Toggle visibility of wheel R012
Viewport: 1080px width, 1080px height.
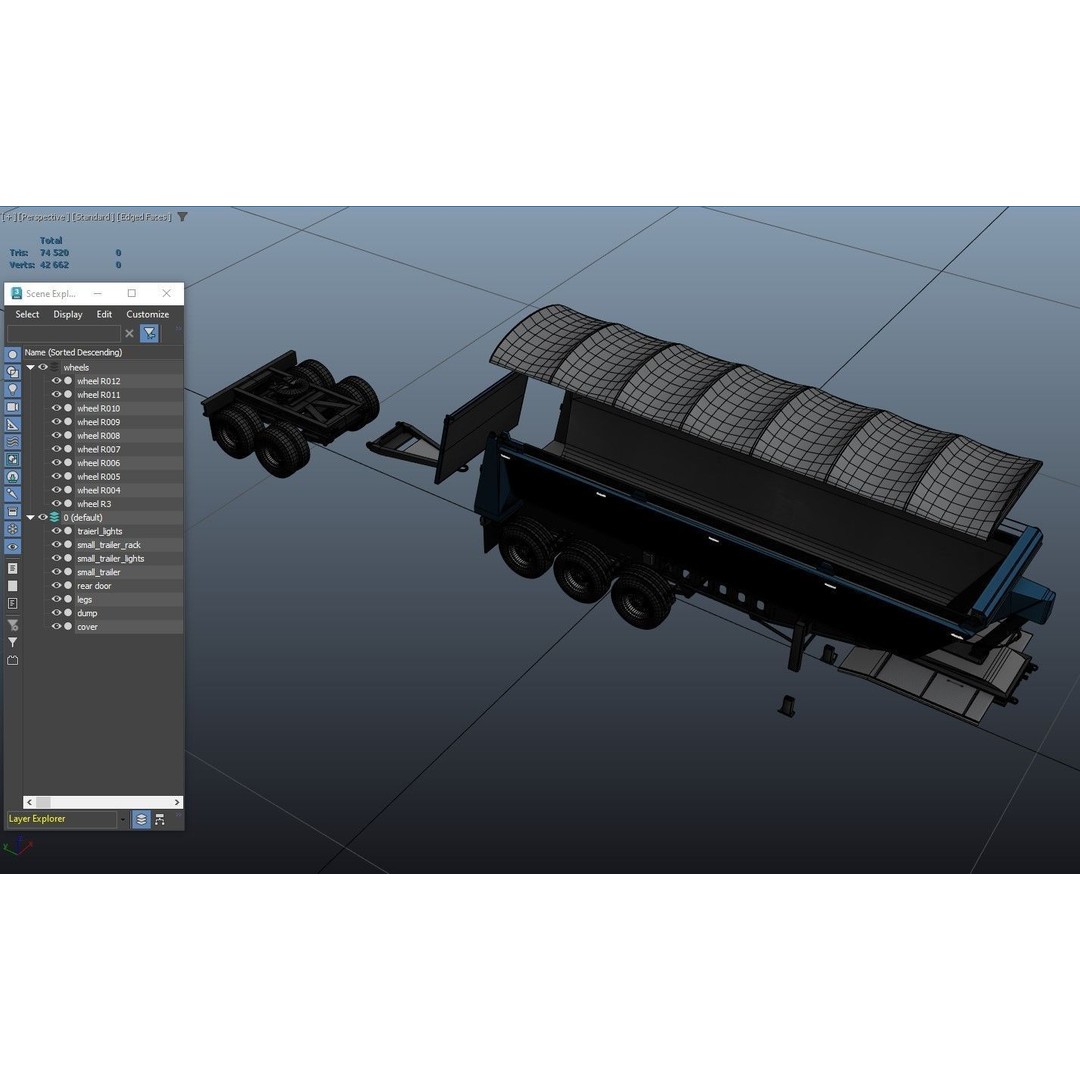pyautogui.click(x=56, y=381)
